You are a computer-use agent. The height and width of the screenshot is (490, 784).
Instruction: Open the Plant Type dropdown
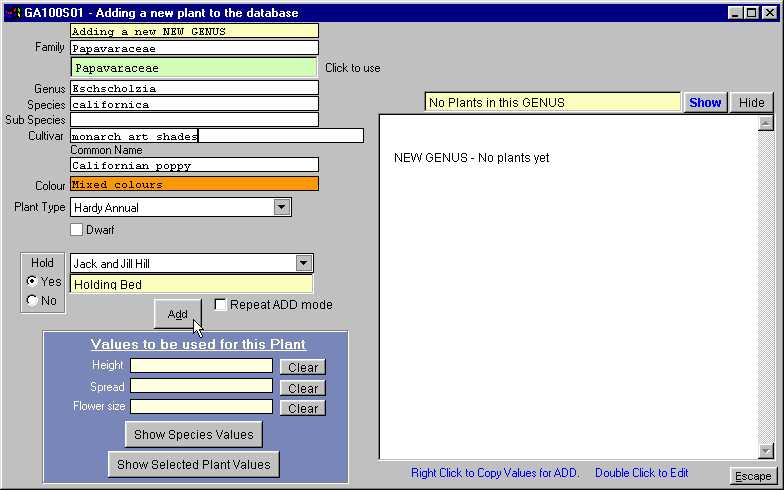282,208
